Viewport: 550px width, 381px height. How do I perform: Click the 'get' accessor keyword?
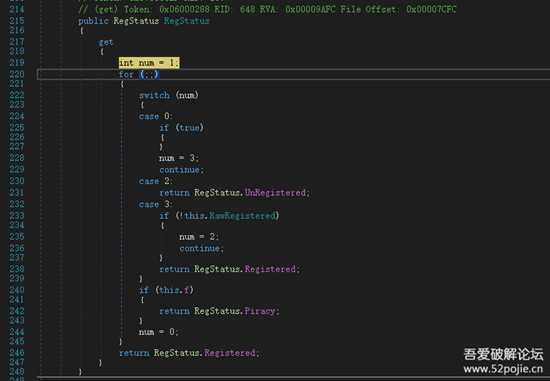[106, 42]
